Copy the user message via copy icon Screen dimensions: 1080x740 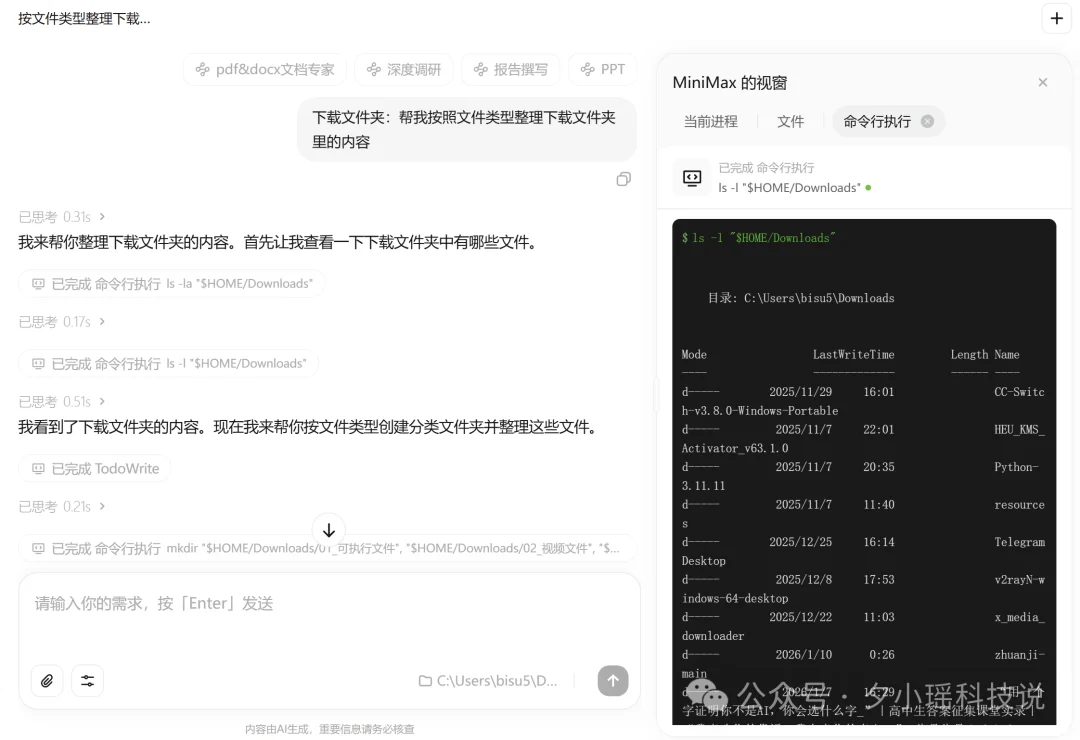point(624,178)
